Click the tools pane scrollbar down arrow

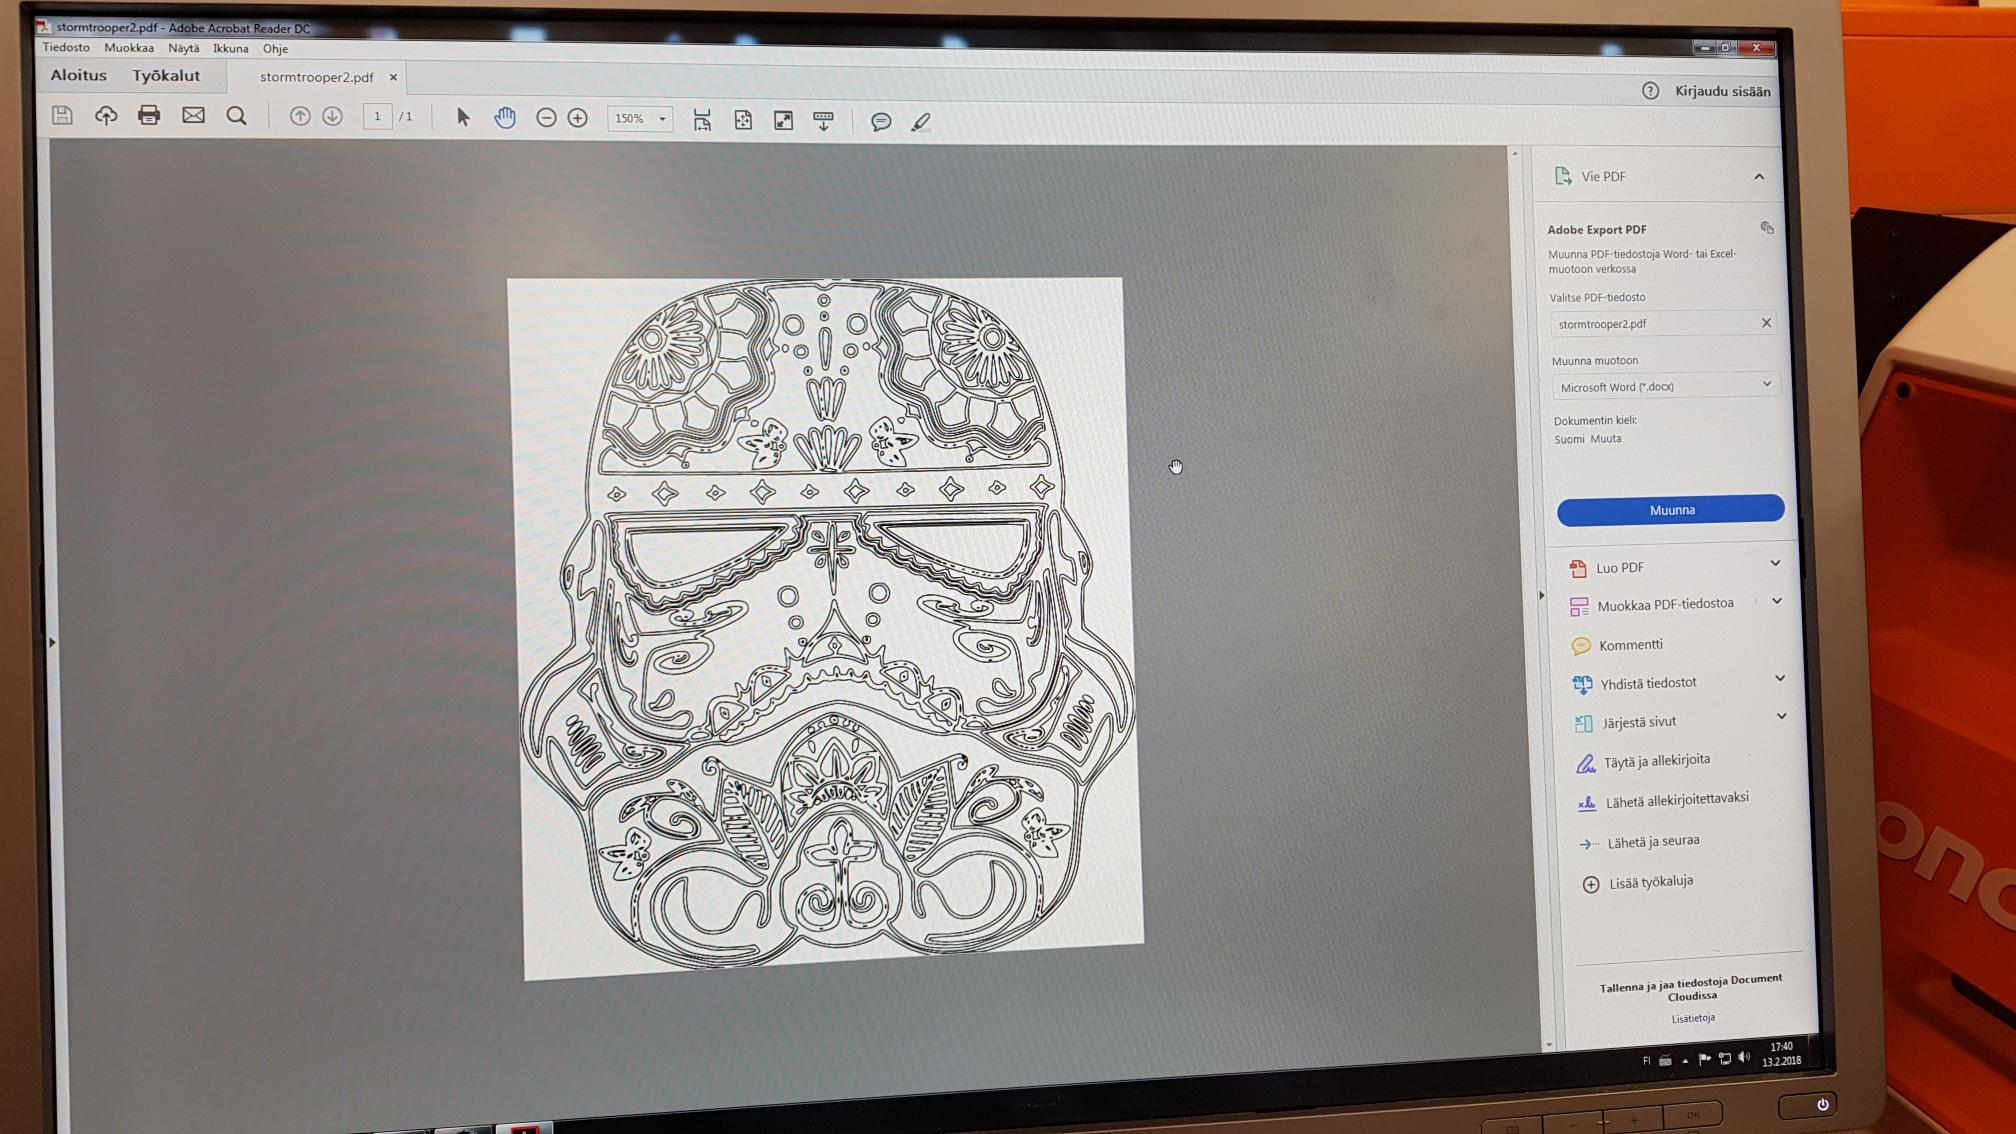[1549, 1044]
